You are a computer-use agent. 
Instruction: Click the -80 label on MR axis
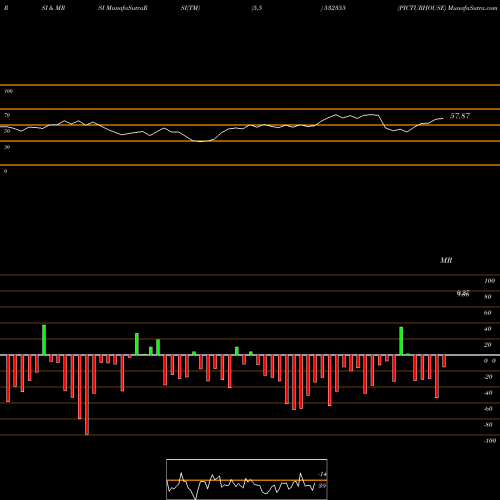[x=488, y=425]
